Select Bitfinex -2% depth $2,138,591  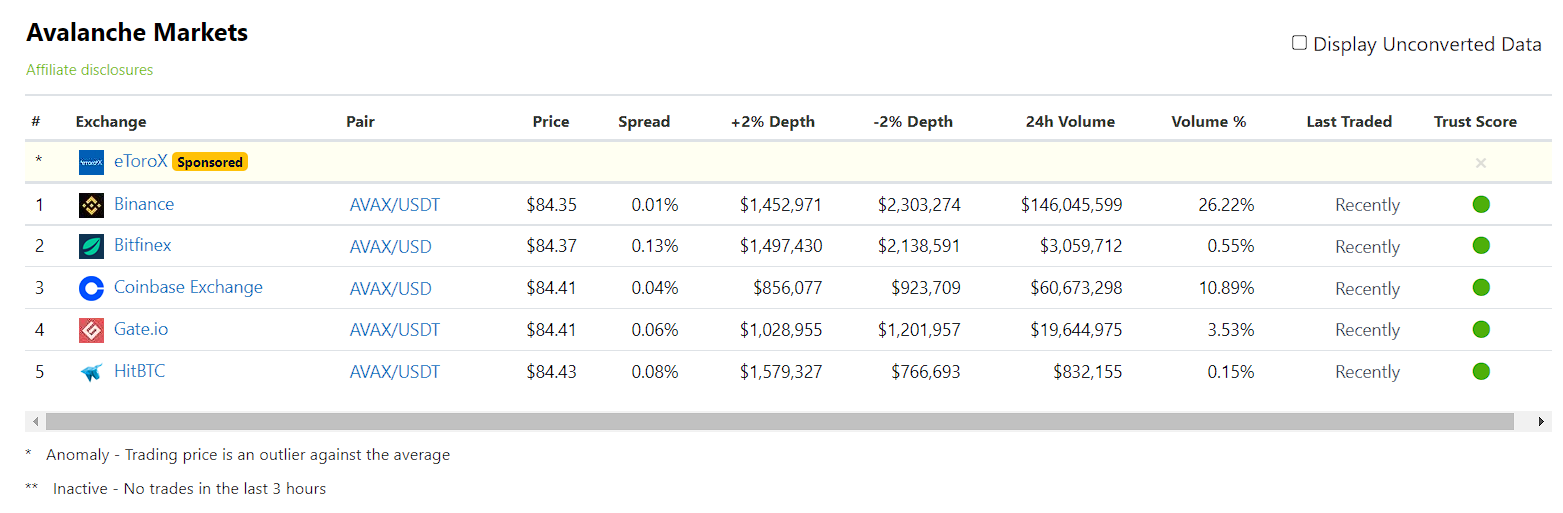click(x=920, y=246)
